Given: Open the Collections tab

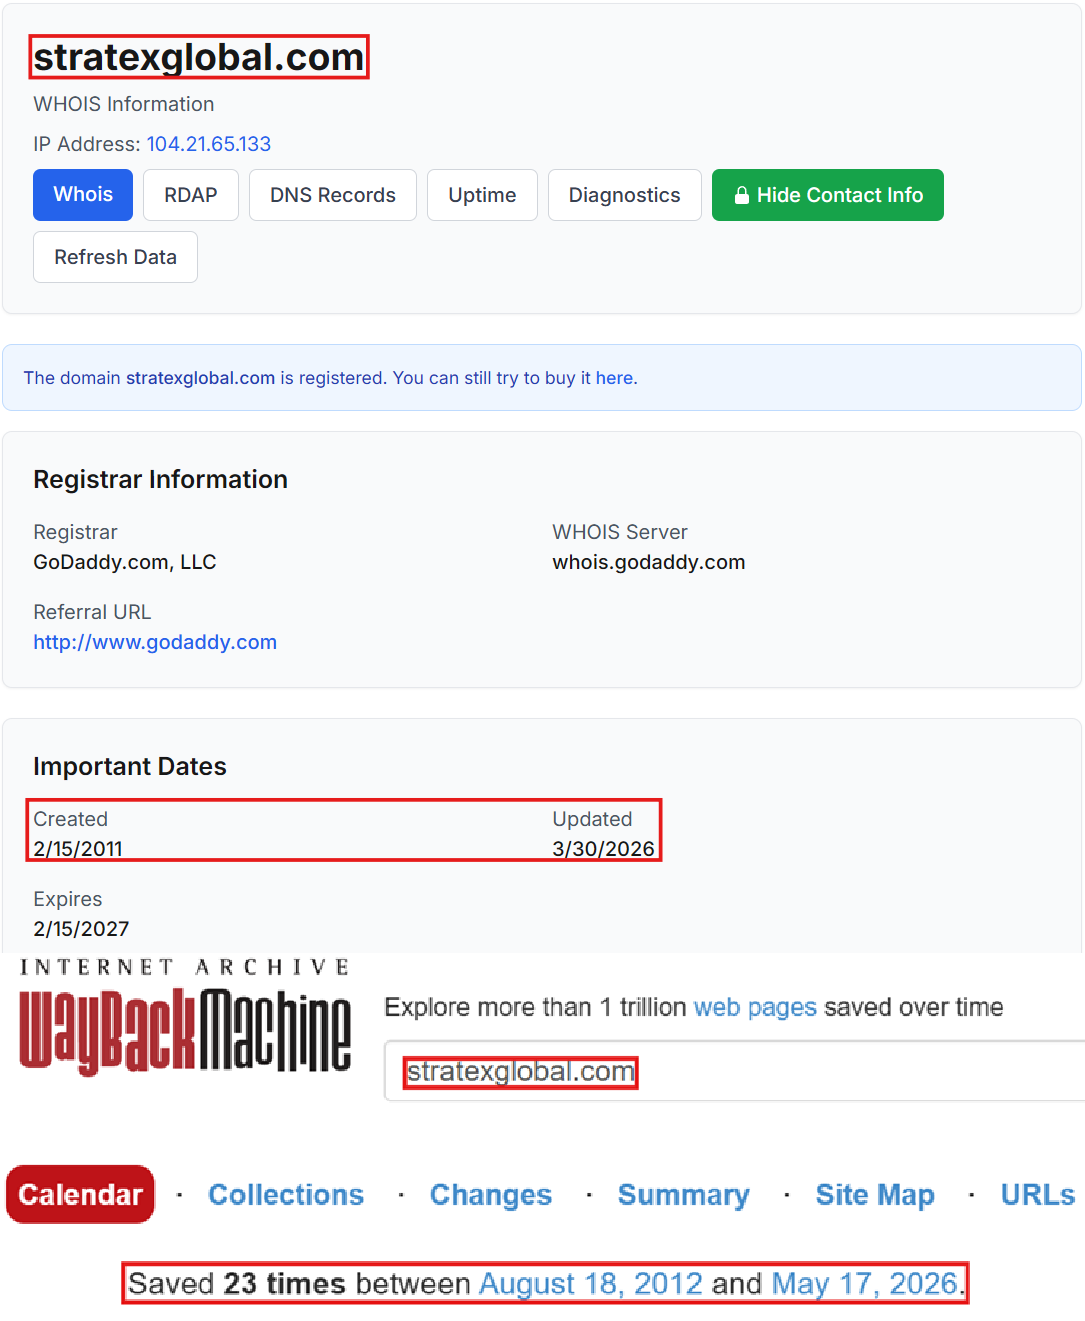Looking at the screenshot, I should coord(286,1195).
